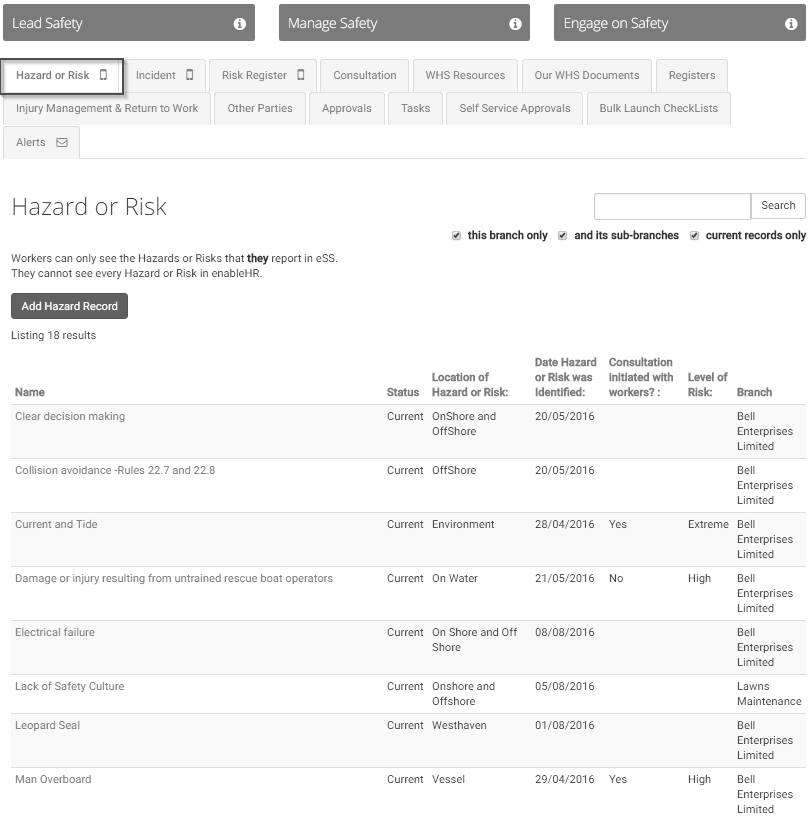The width and height of the screenshot is (810, 816).
Task: Sort by the Name column header
Action: [30, 392]
